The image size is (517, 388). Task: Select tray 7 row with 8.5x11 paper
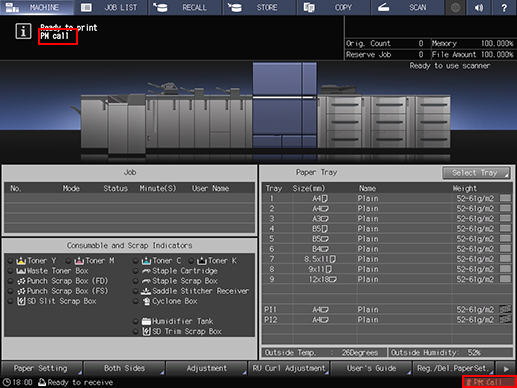(x=387, y=259)
